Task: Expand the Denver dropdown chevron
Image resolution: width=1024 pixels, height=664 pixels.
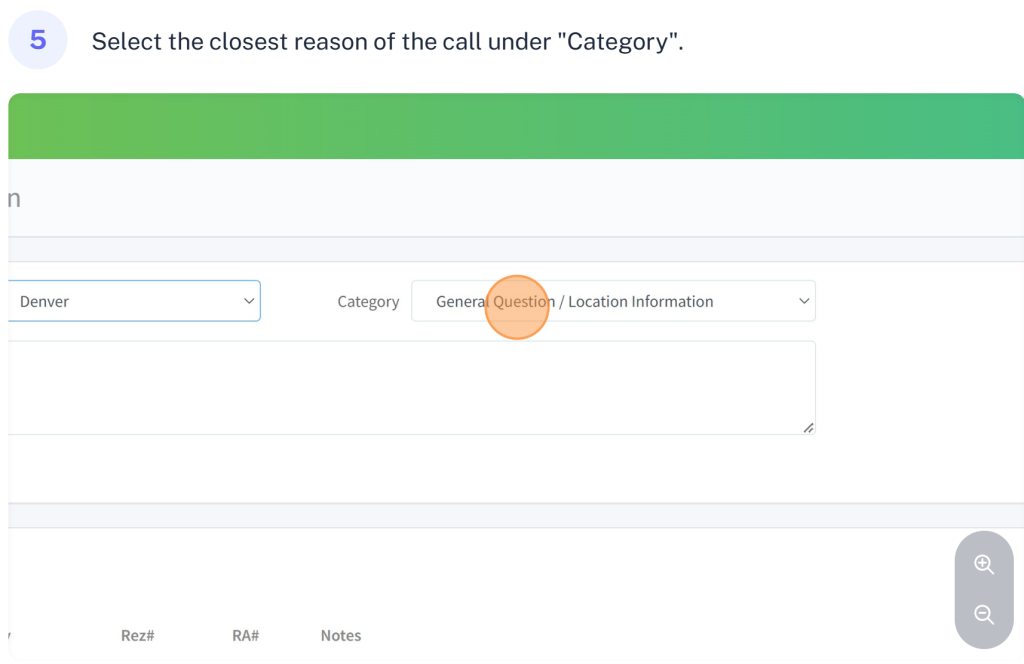Action: click(249, 301)
